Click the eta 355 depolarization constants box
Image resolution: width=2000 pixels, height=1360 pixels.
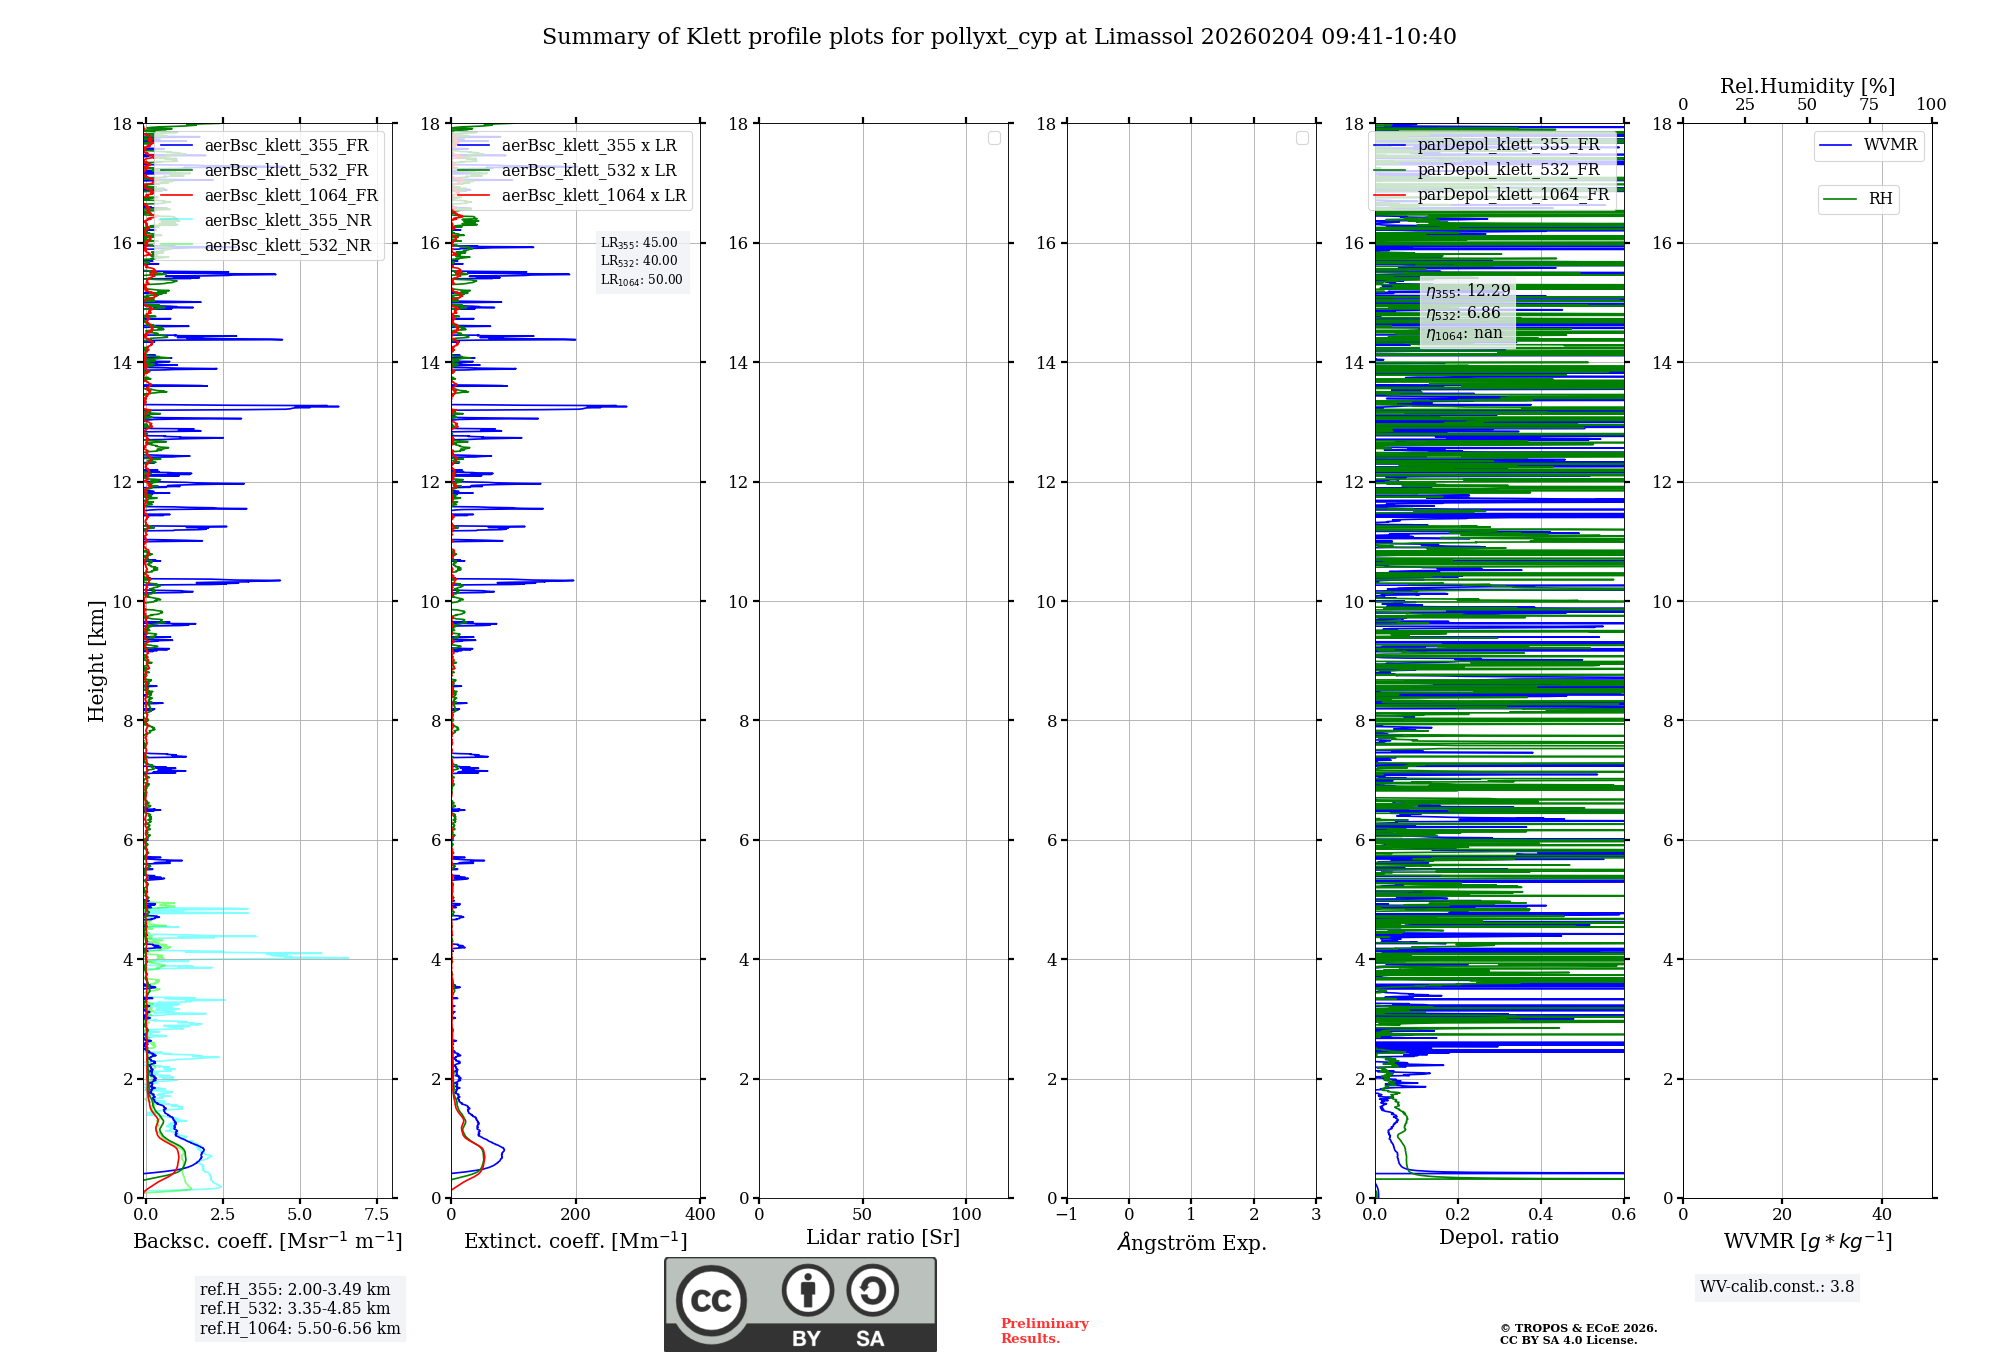pyautogui.click(x=1467, y=312)
